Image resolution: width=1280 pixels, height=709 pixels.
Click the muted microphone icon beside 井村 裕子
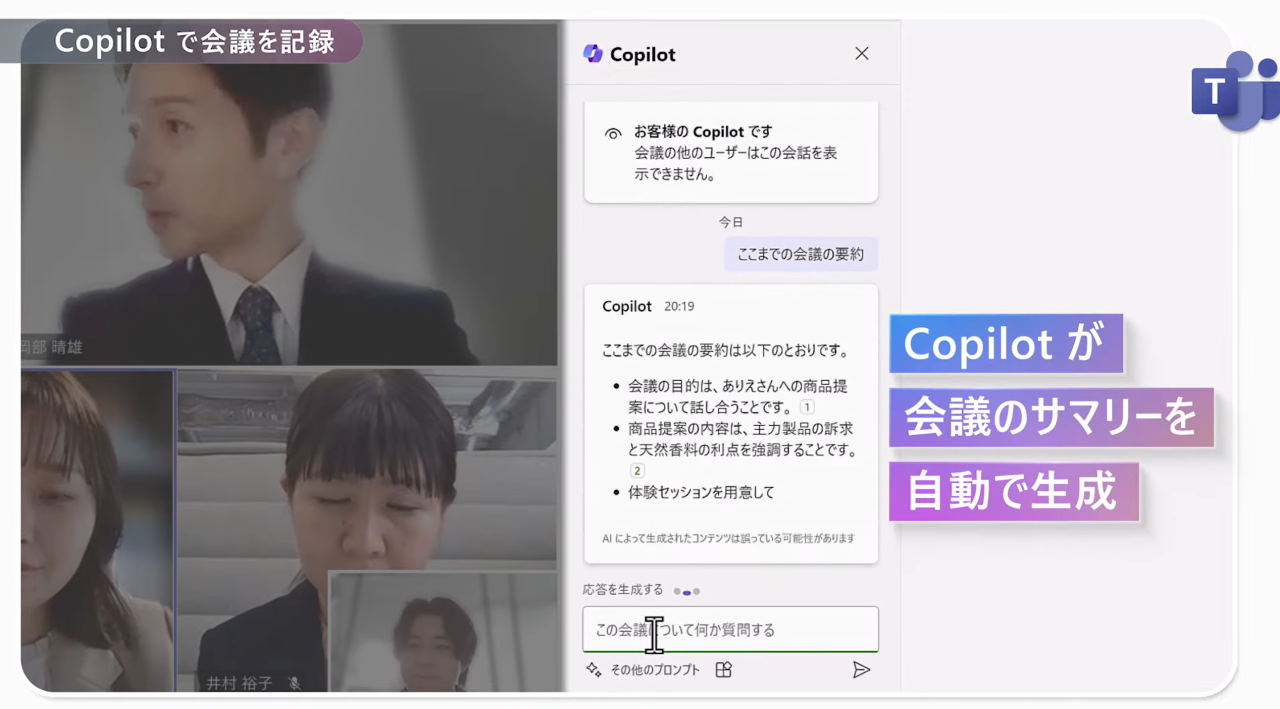(x=294, y=683)
